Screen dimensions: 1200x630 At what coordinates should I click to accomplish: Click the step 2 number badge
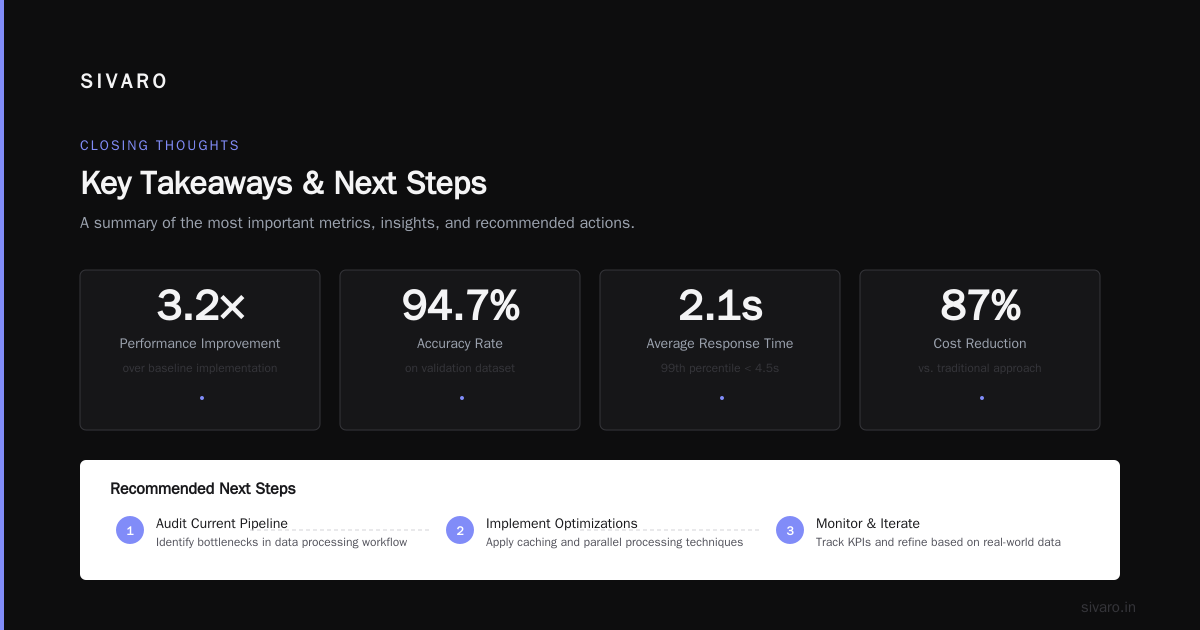tap(460, 530)
